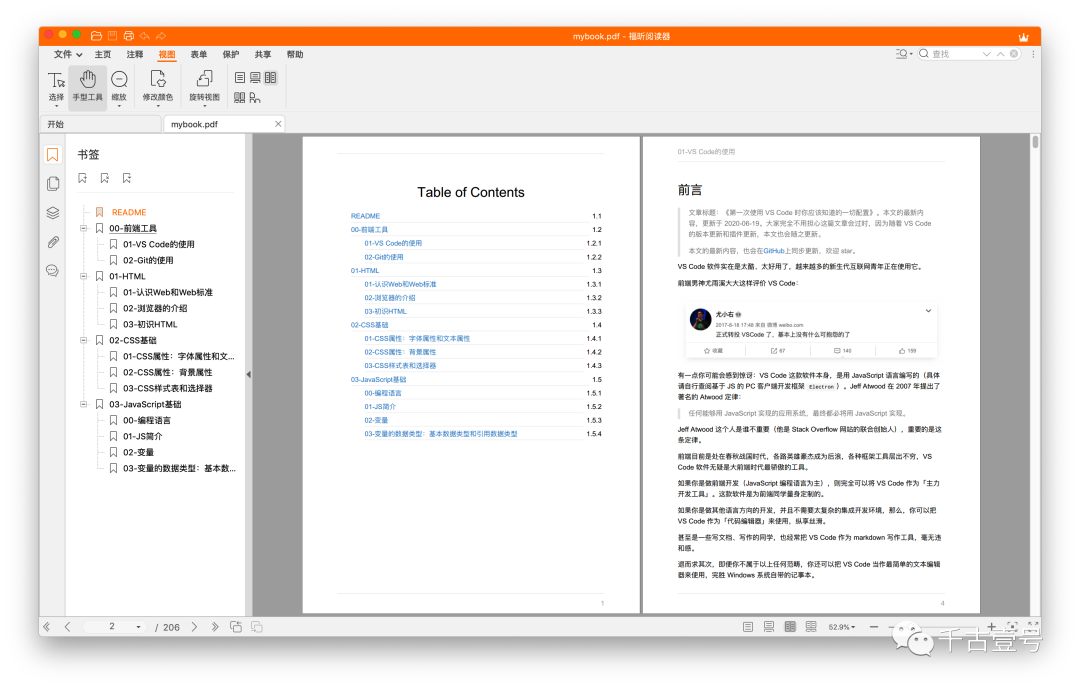Open the 保护 ribbon tab
Screen dimensions: 1080x688
231,54
